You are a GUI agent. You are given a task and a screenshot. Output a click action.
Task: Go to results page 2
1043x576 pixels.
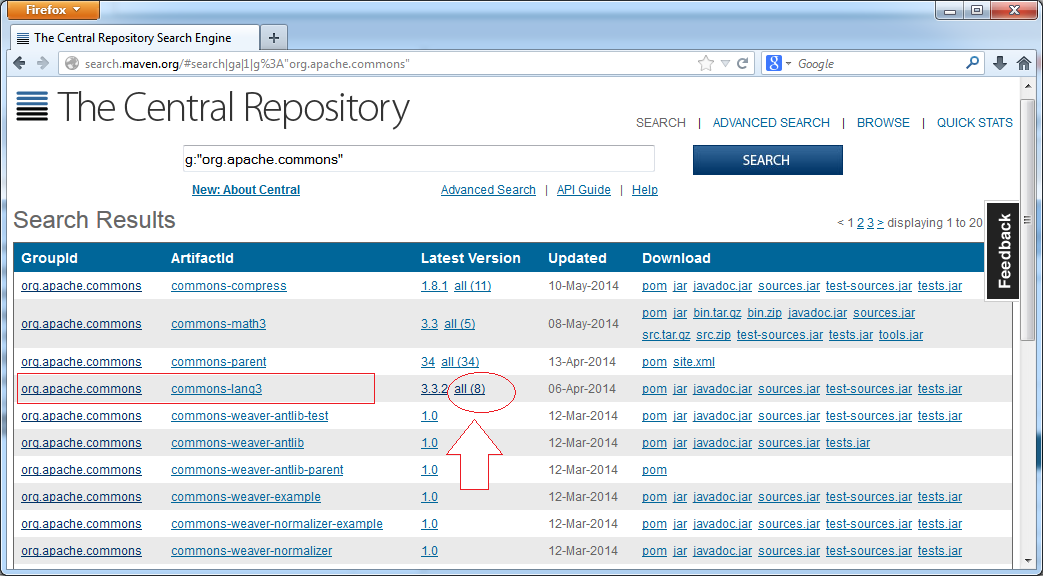tap(860, 223)
